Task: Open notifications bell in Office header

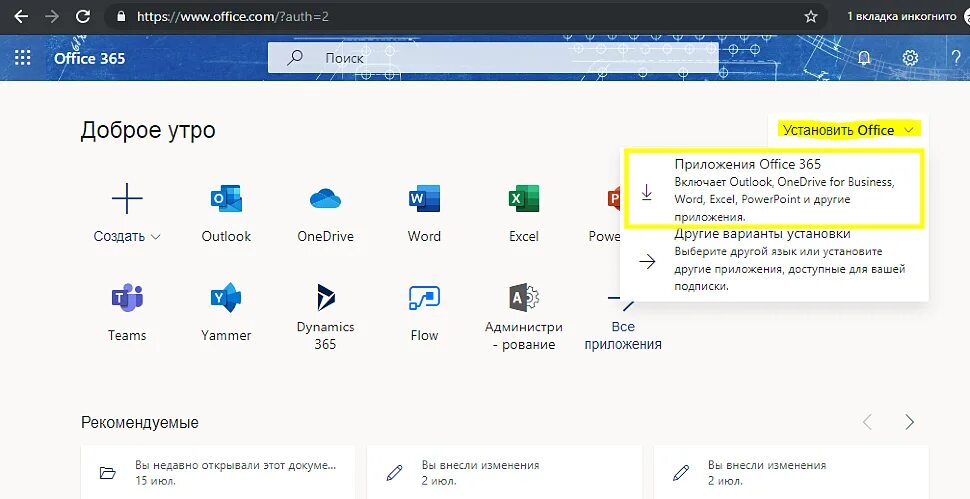Action: pyautogui.click(x=864, y=58)
